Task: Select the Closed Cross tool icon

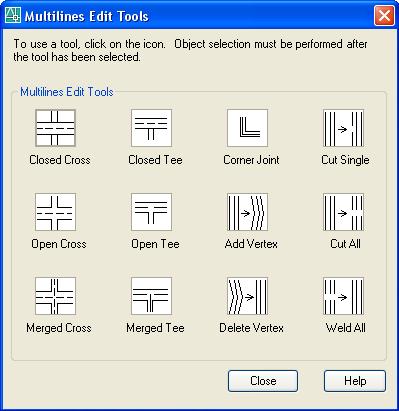Action: tap(55, 128)
